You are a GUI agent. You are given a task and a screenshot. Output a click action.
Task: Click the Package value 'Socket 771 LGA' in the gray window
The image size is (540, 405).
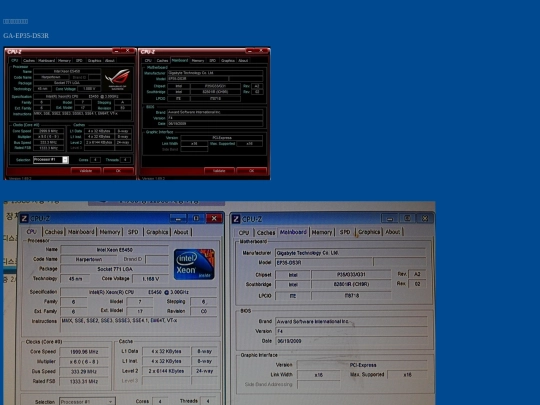click(x=115, y=269)
